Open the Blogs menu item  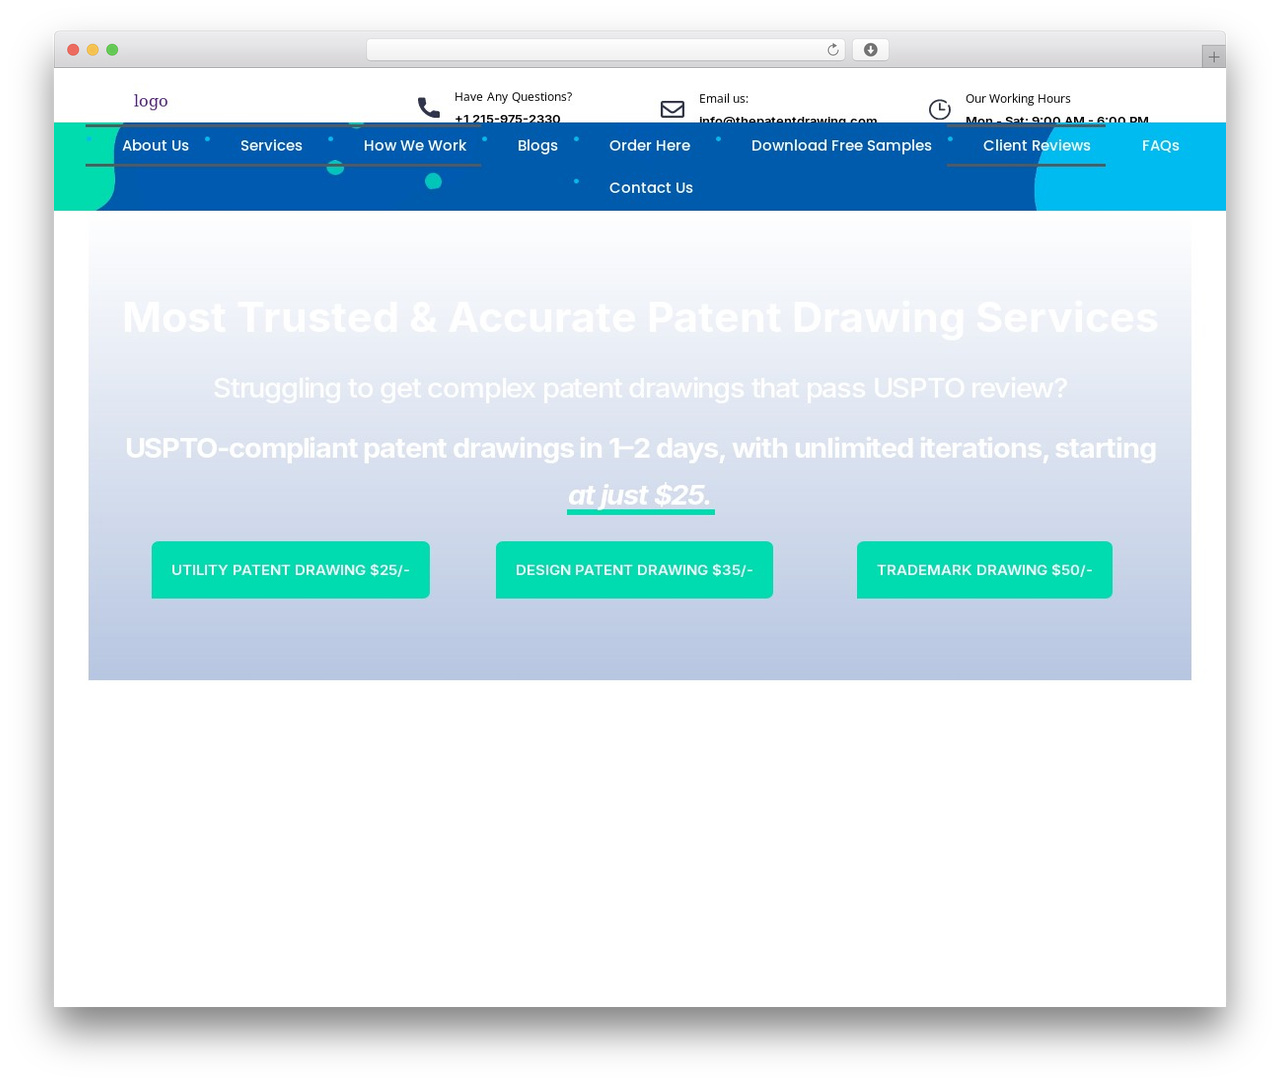(x=538, y=146)
